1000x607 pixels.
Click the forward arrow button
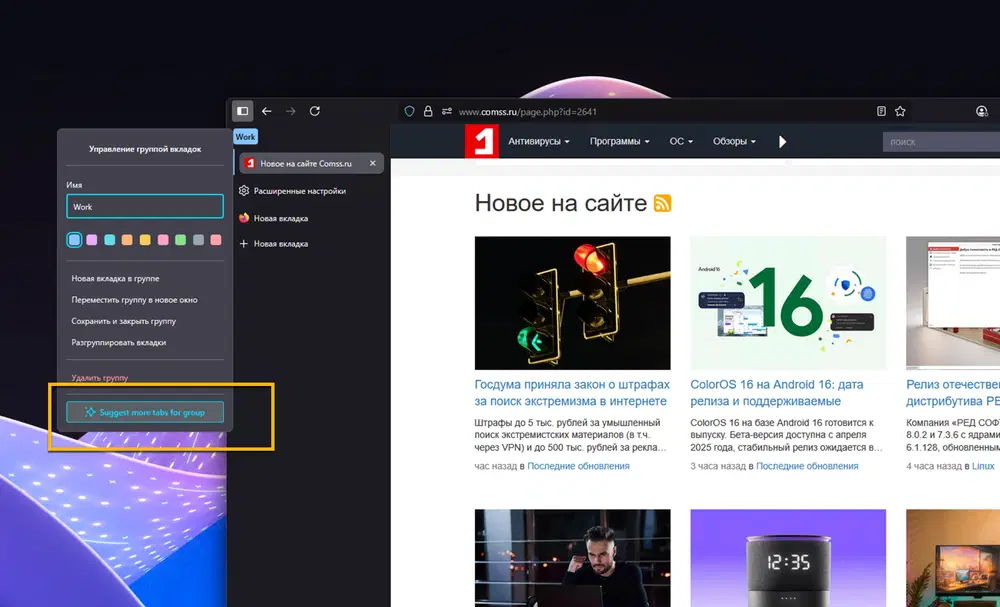(x=291, y=111)
